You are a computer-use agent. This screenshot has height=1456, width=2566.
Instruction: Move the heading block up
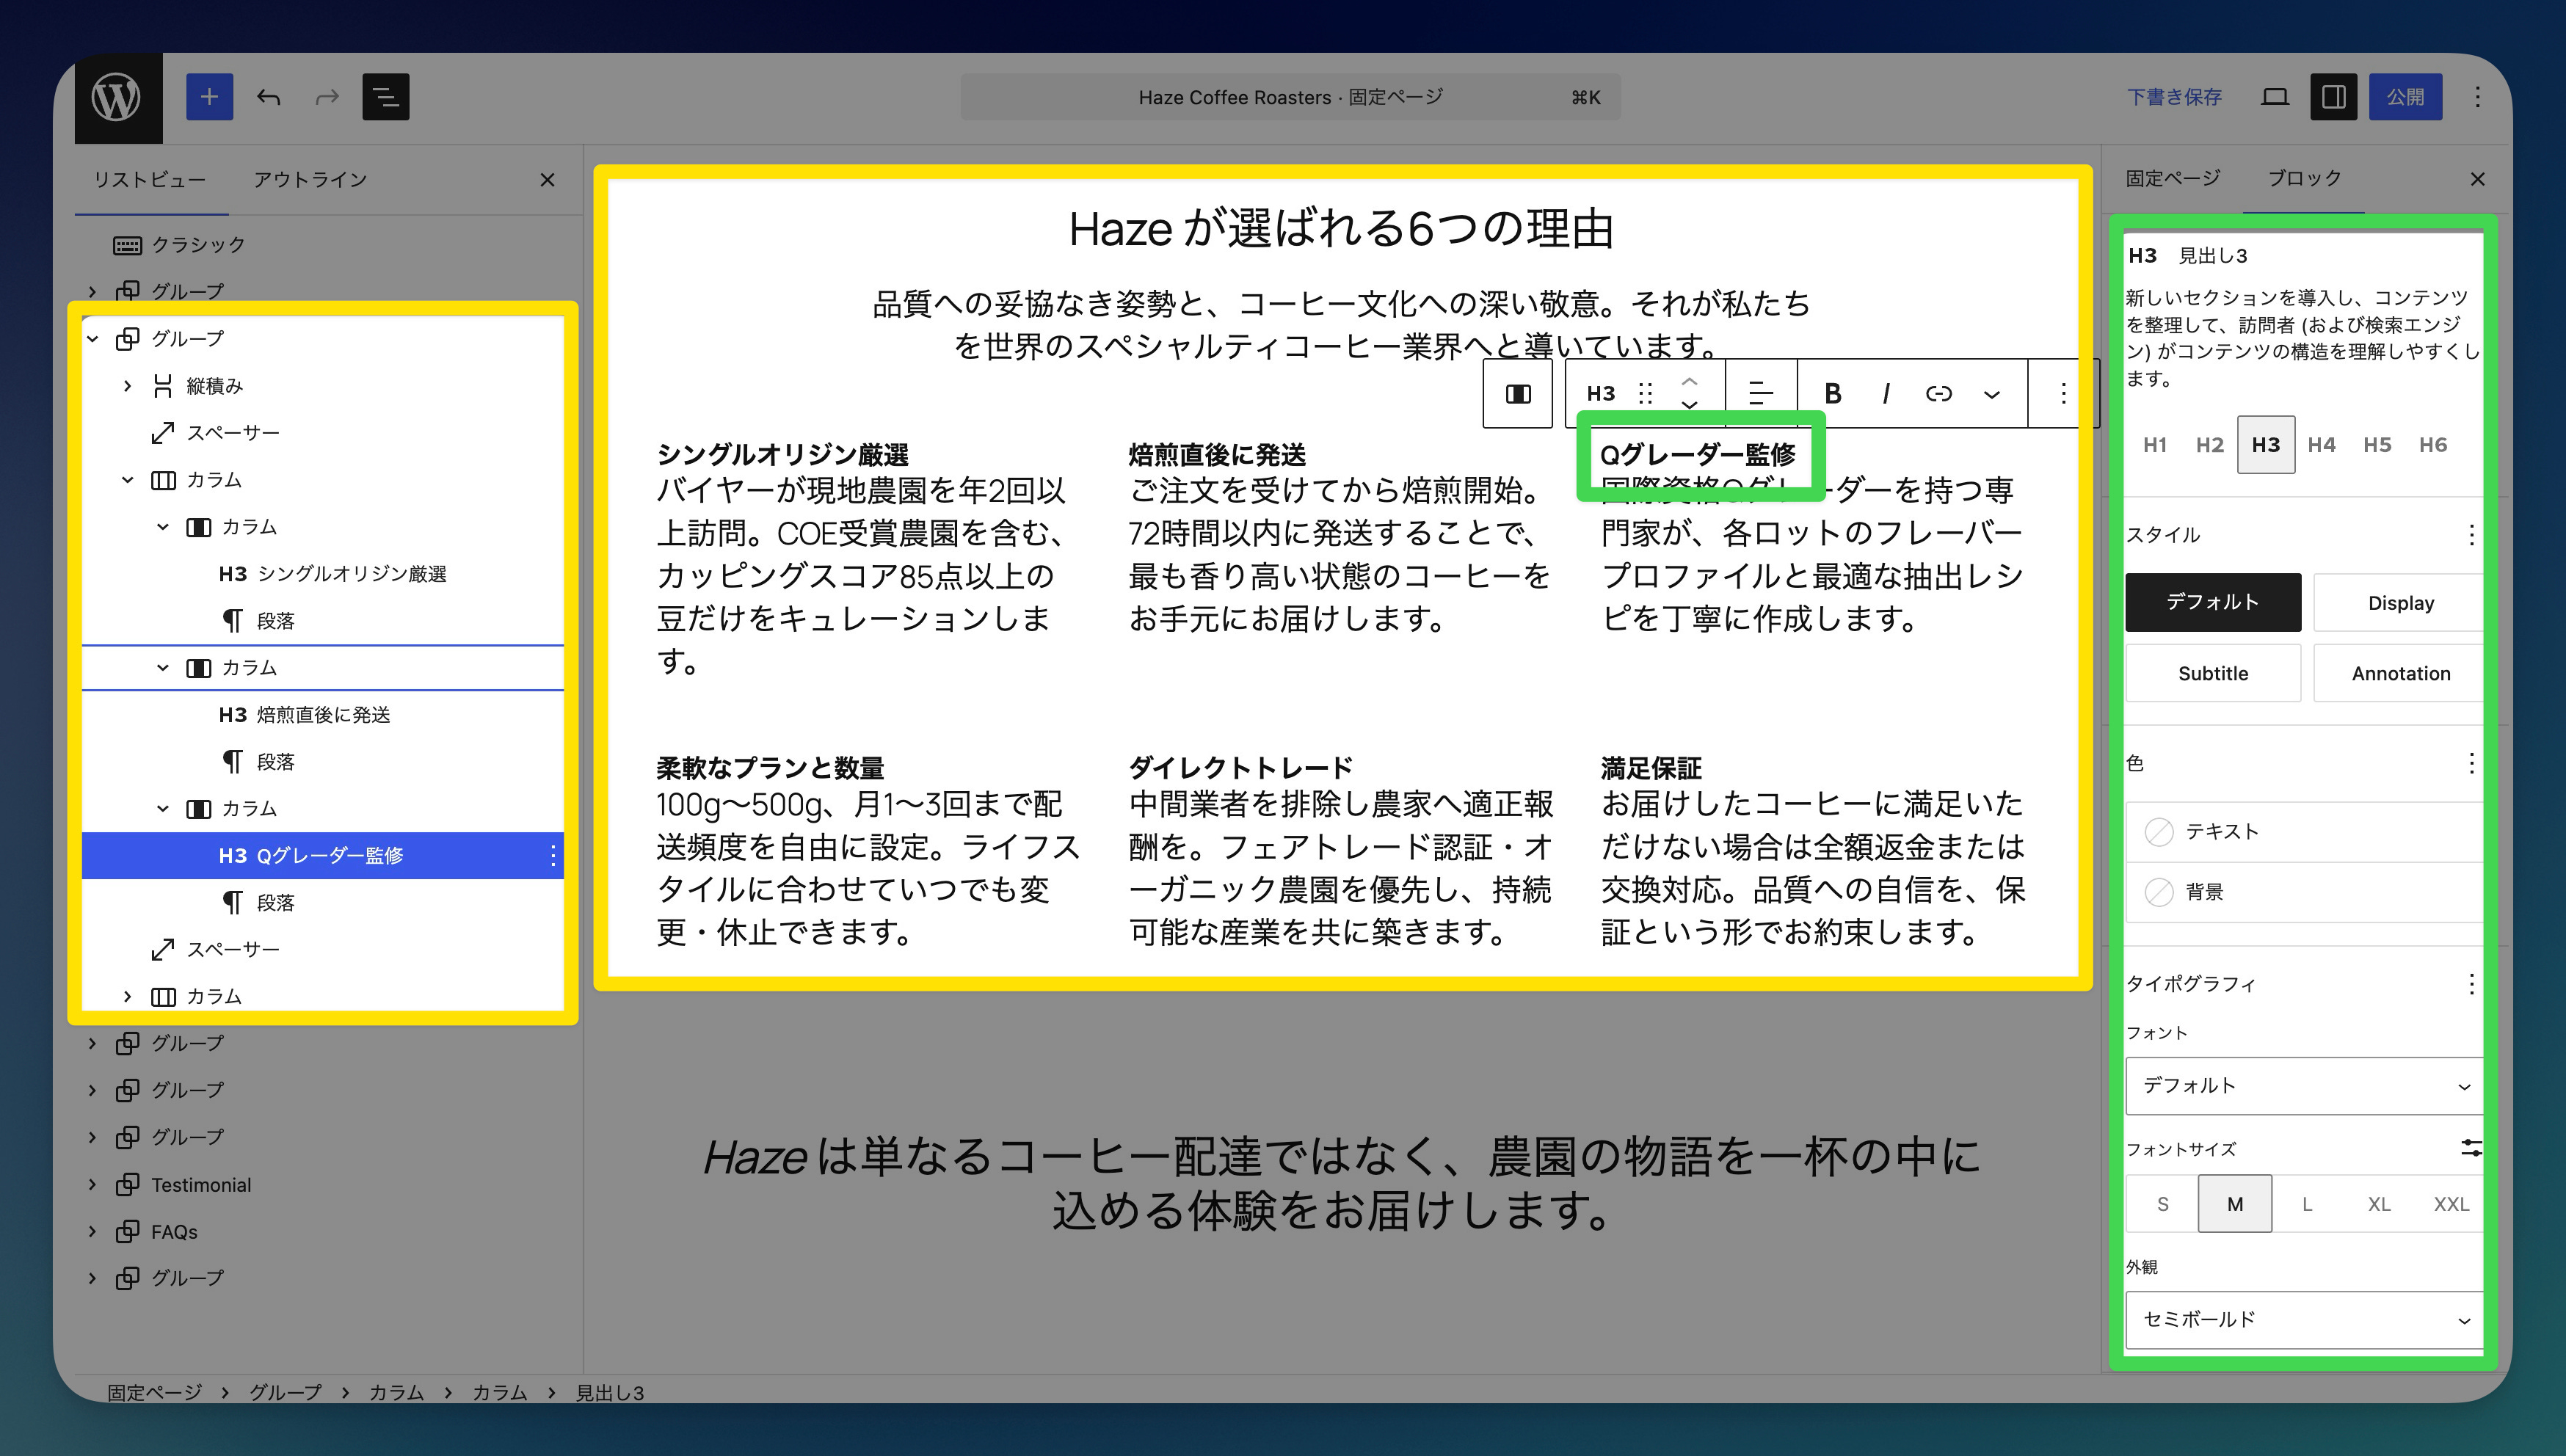[x=1689, y=381]
